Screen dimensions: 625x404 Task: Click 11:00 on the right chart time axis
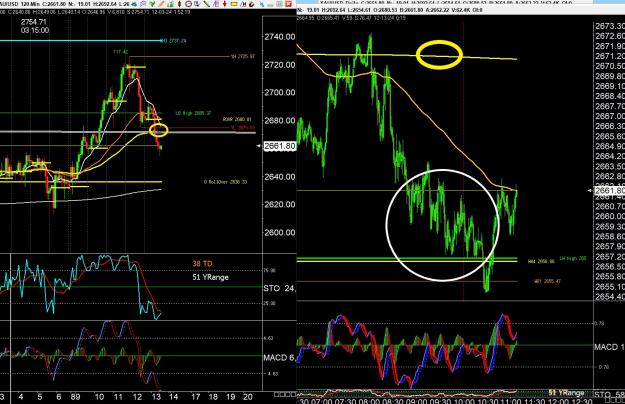tap(511, 401)
